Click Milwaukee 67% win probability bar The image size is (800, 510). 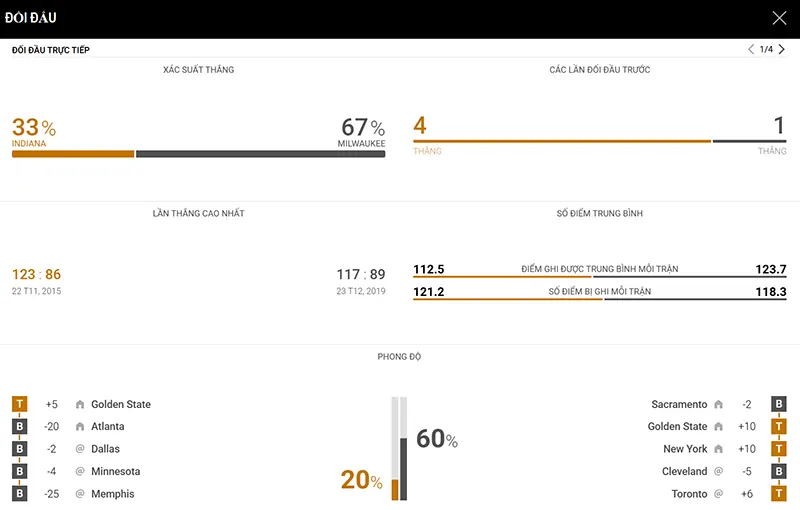(260, 154)
